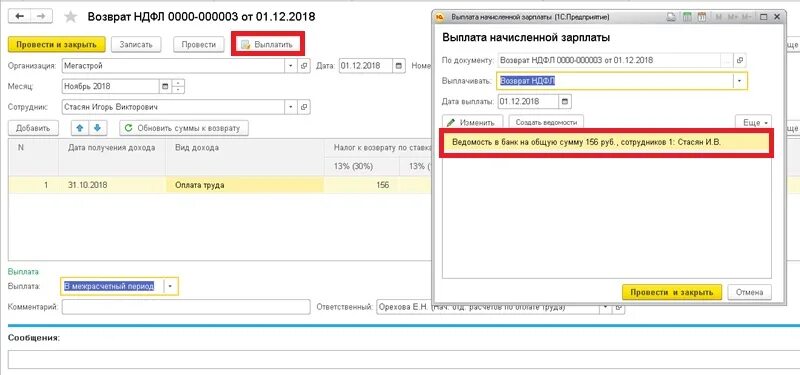
Task: Expand the Организация dropdown
Action: point(291,66)
